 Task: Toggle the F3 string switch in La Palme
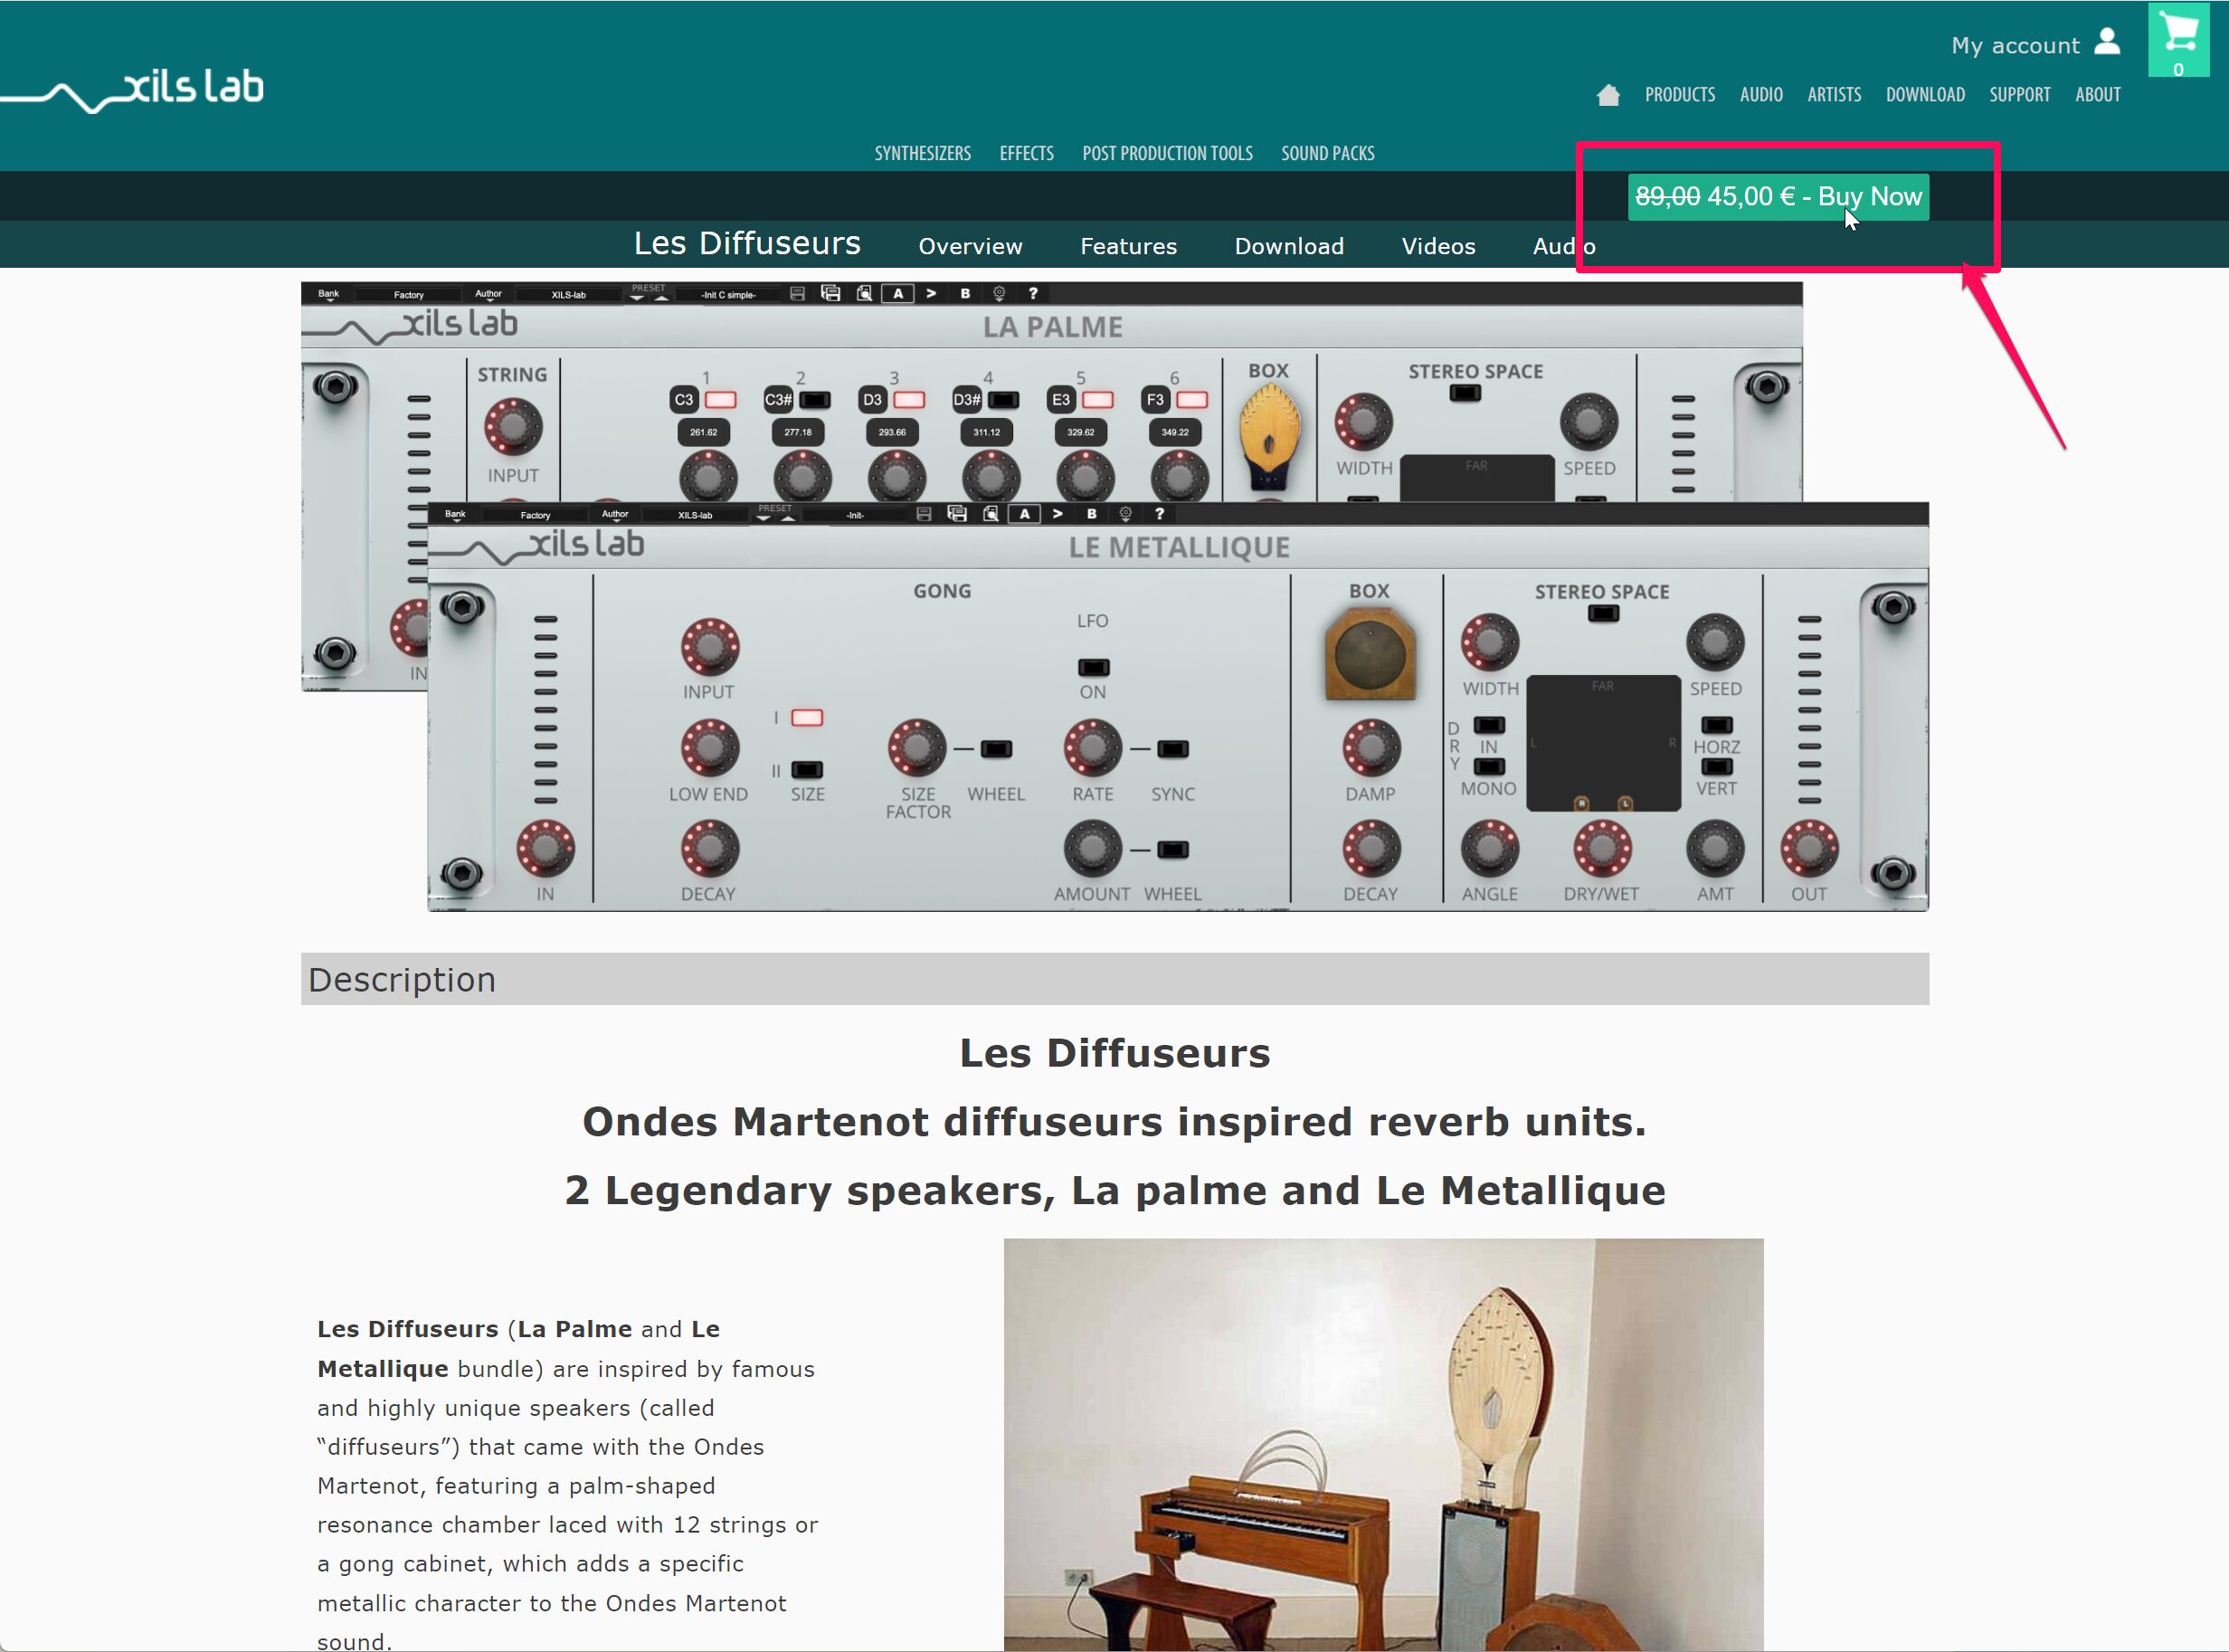click(1192, 400)
